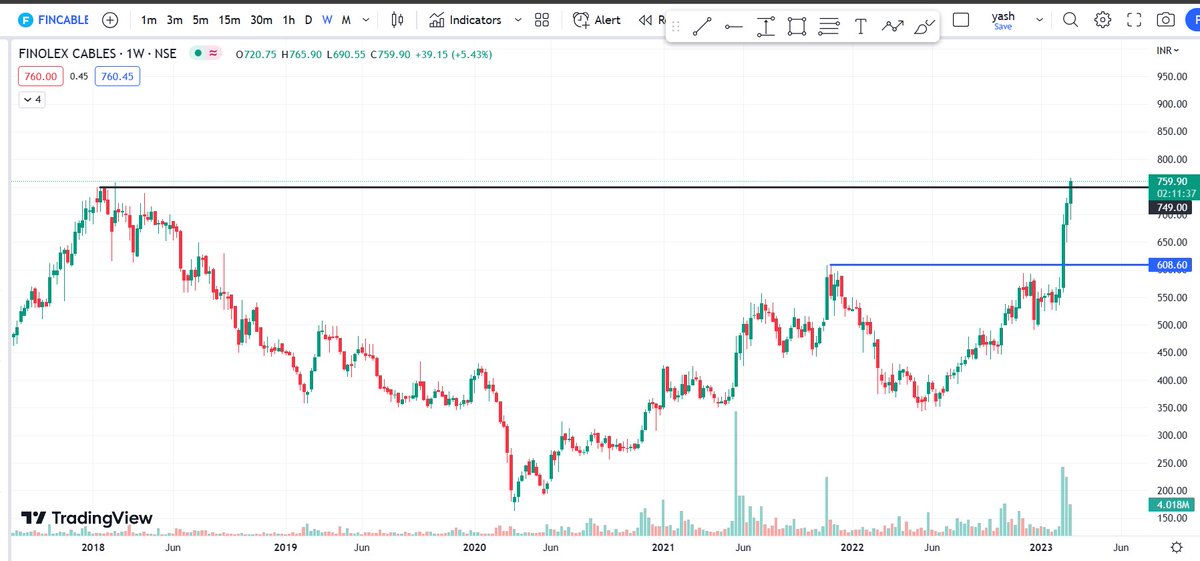The height and width of the screenshot is (561, 1200).
Task: Select the Horizontal Ray drawing tool
Action: [733, 28]
